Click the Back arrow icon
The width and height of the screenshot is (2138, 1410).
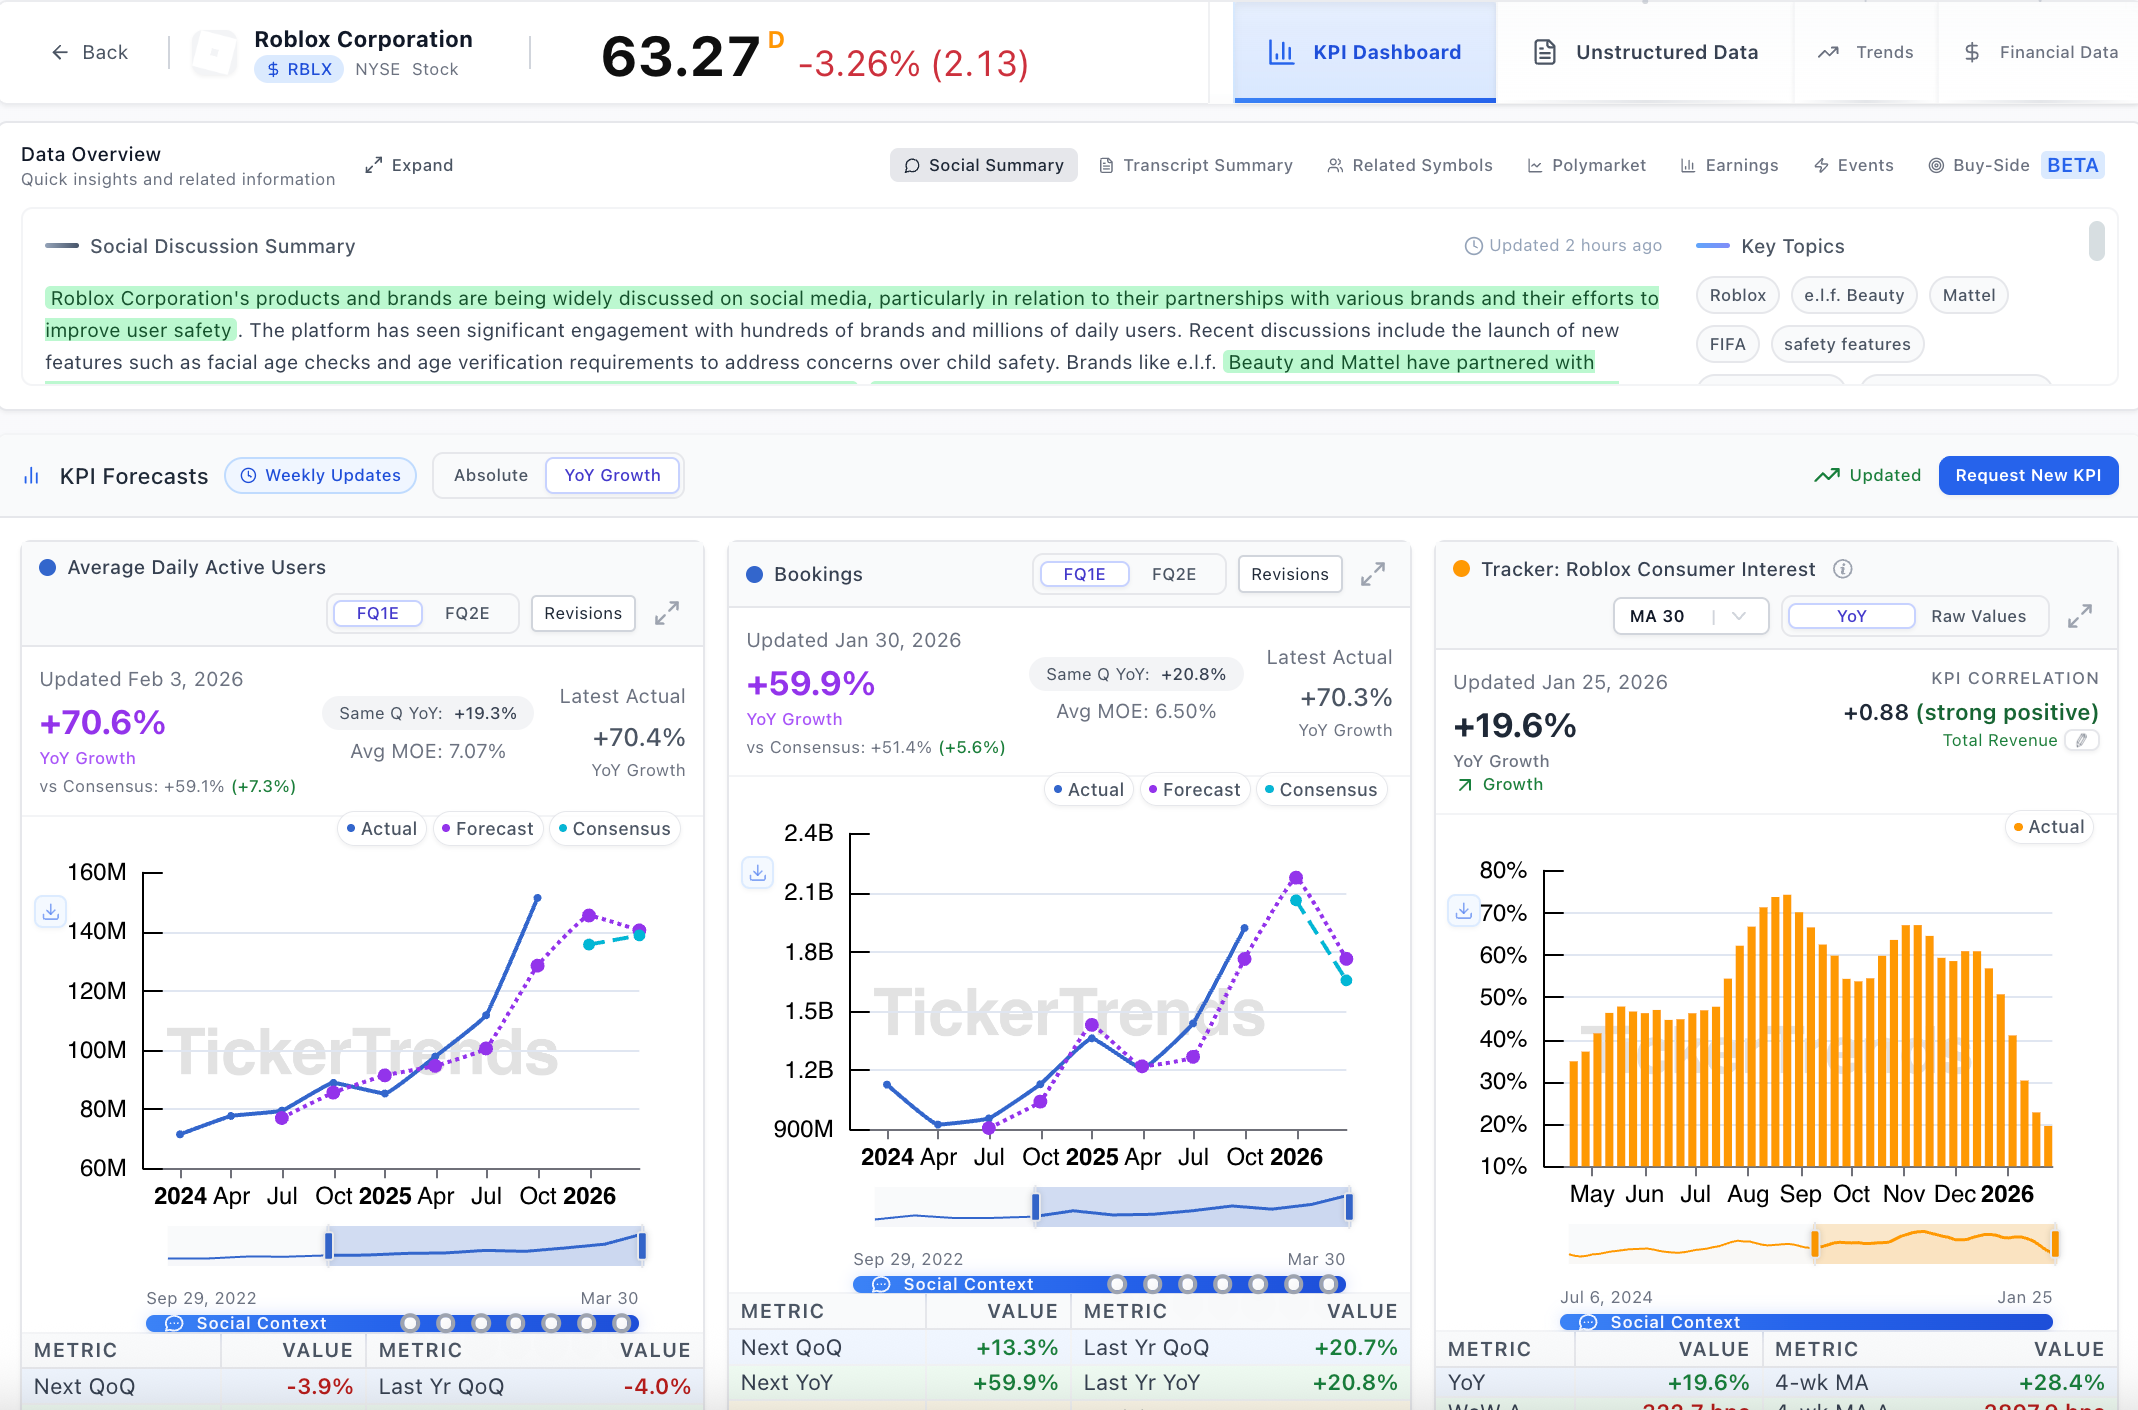[x=60, y=53]
